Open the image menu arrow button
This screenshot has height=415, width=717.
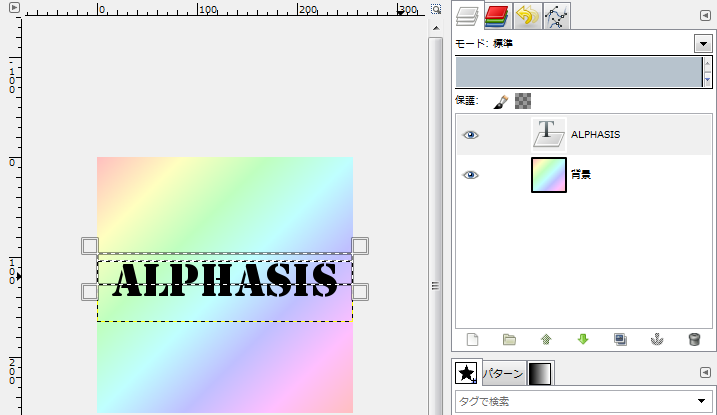pyautogui.click(x=15, y=7)
